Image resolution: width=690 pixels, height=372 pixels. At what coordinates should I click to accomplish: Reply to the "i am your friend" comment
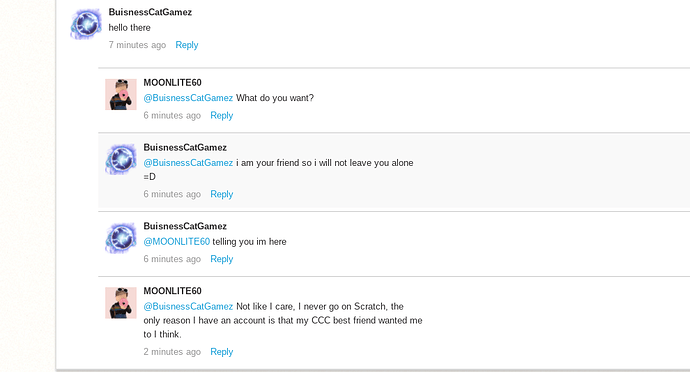coord(221,194)
